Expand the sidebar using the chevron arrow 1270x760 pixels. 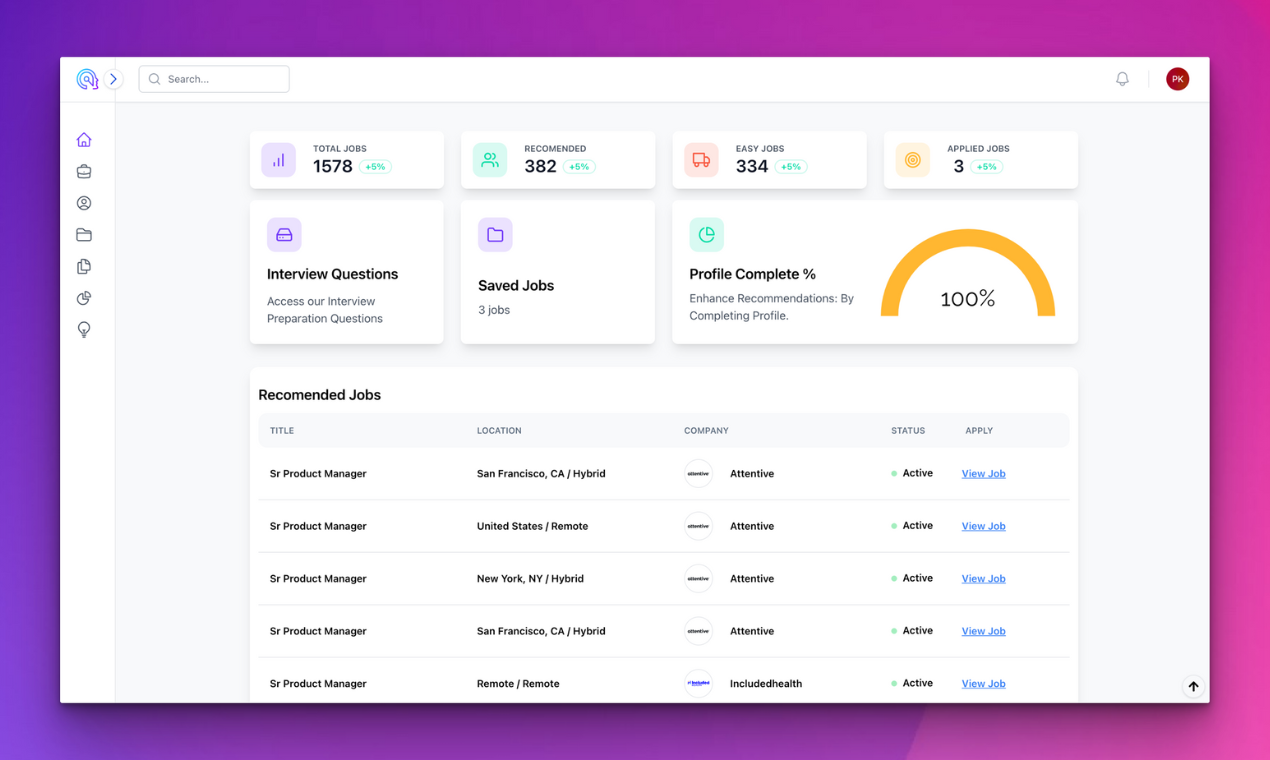(113, 78)
